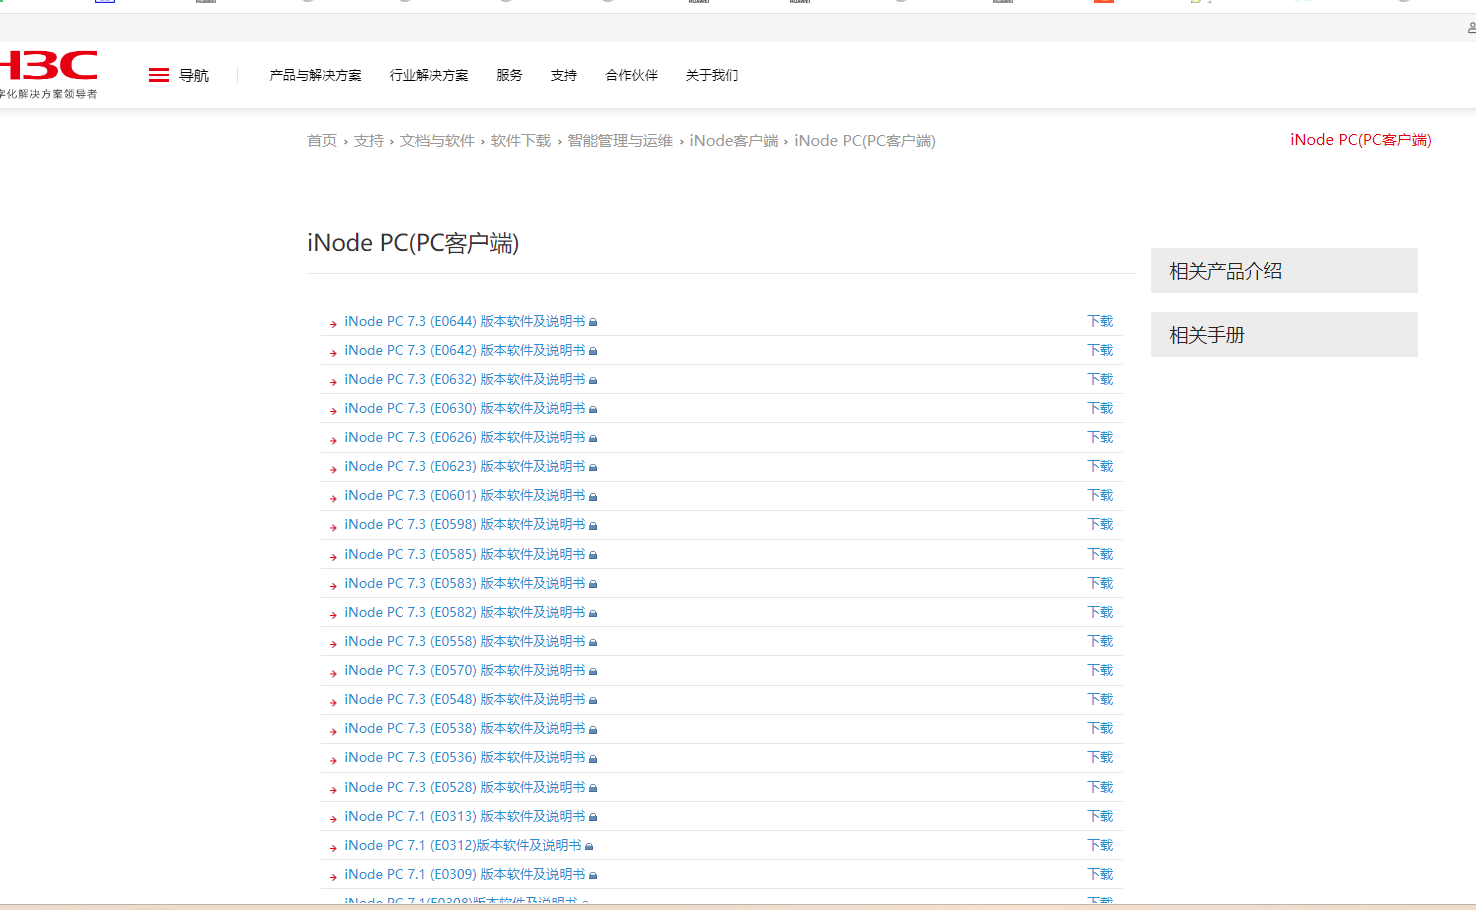The width and height of the screenshot is (1476, 910).
Task: Open iNode PC 7.3 (E0536) entry
Action: [465, 757]
